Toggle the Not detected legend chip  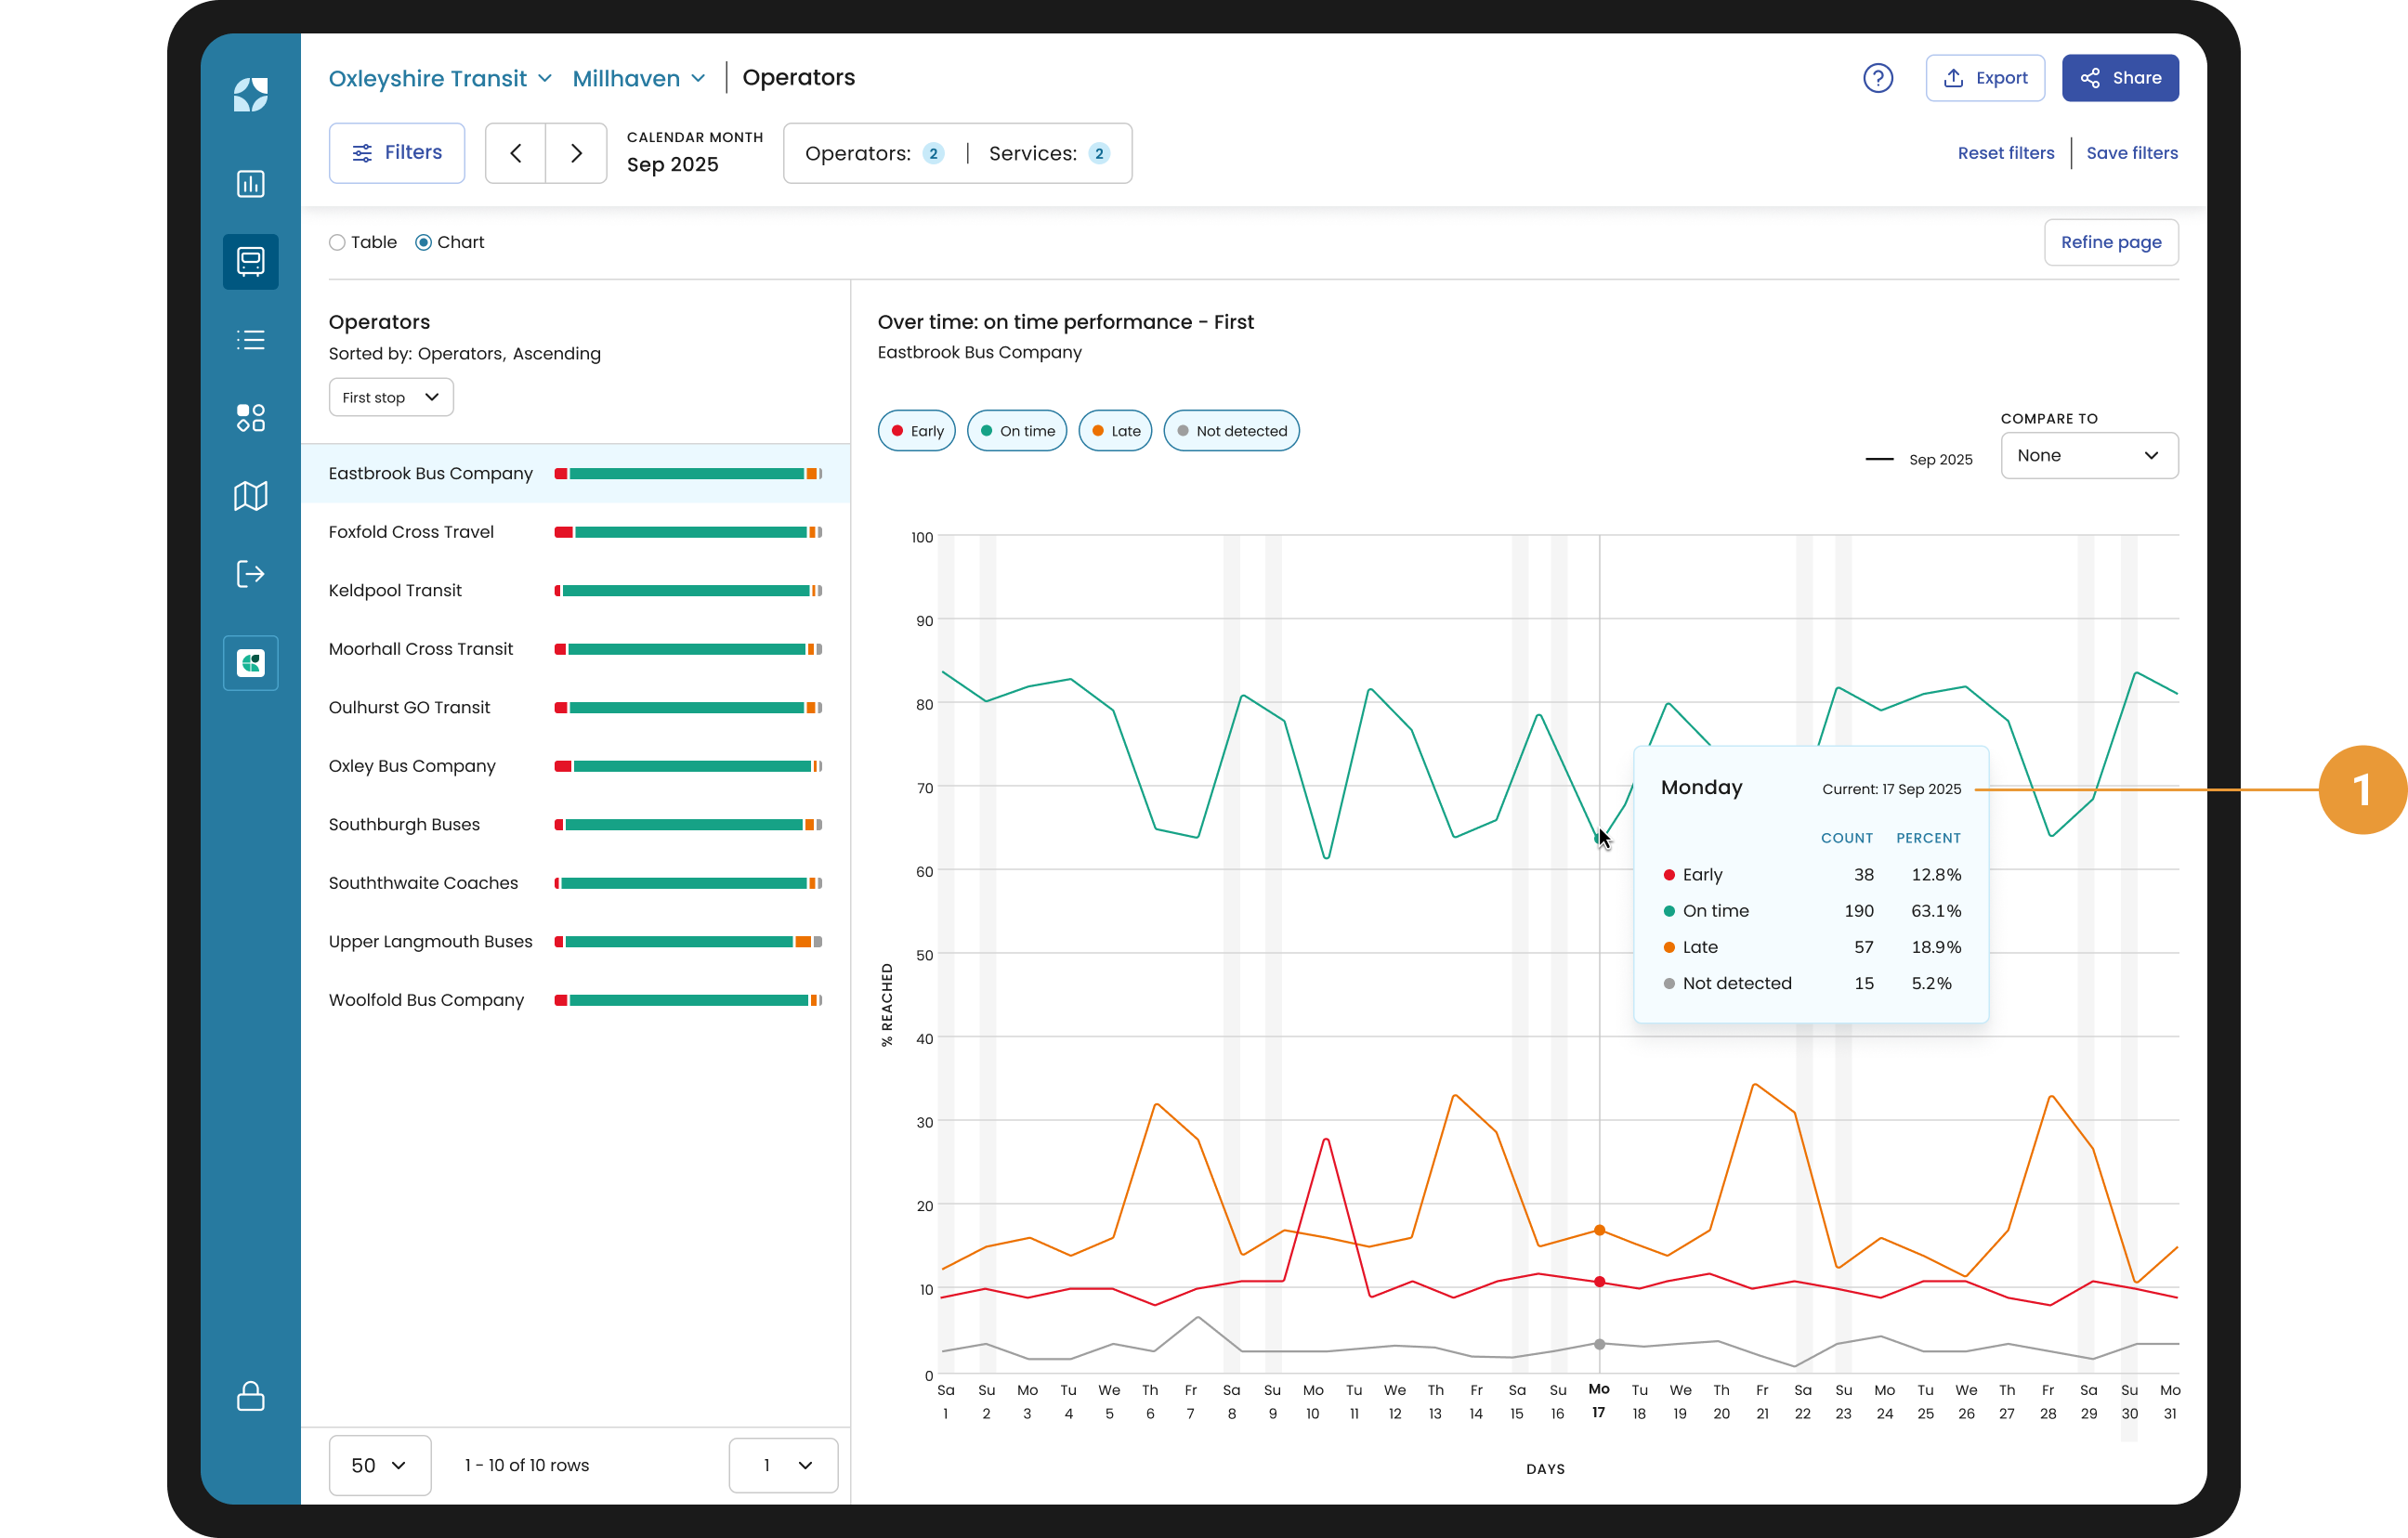(1231, 431)
